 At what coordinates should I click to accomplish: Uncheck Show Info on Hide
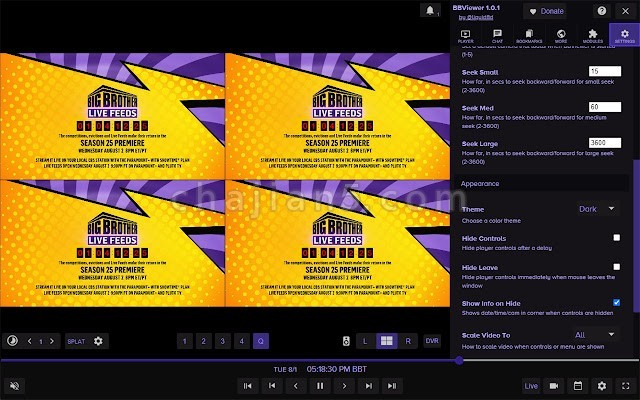click(x=616, y=302)
